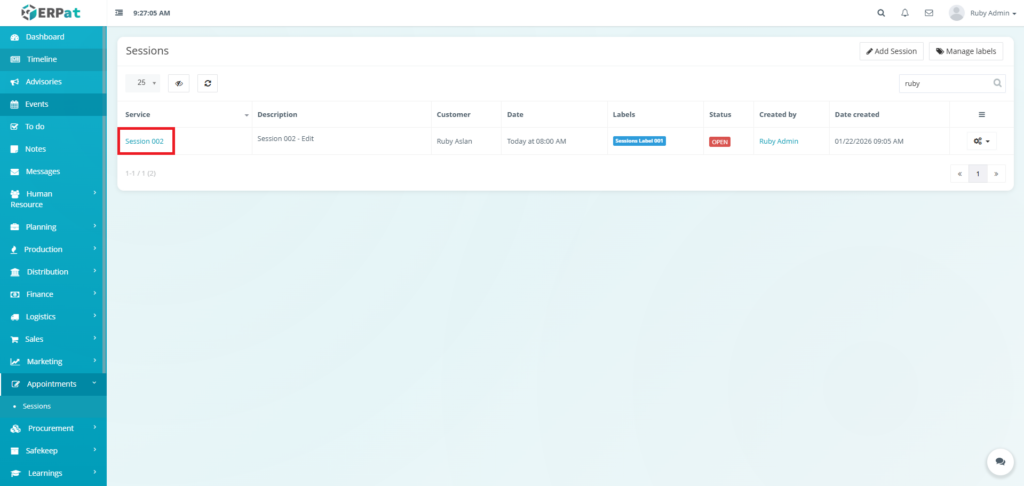Collapse the Appointments sidebar section
Screen dimensions: 1024x486
coord(53,384)
